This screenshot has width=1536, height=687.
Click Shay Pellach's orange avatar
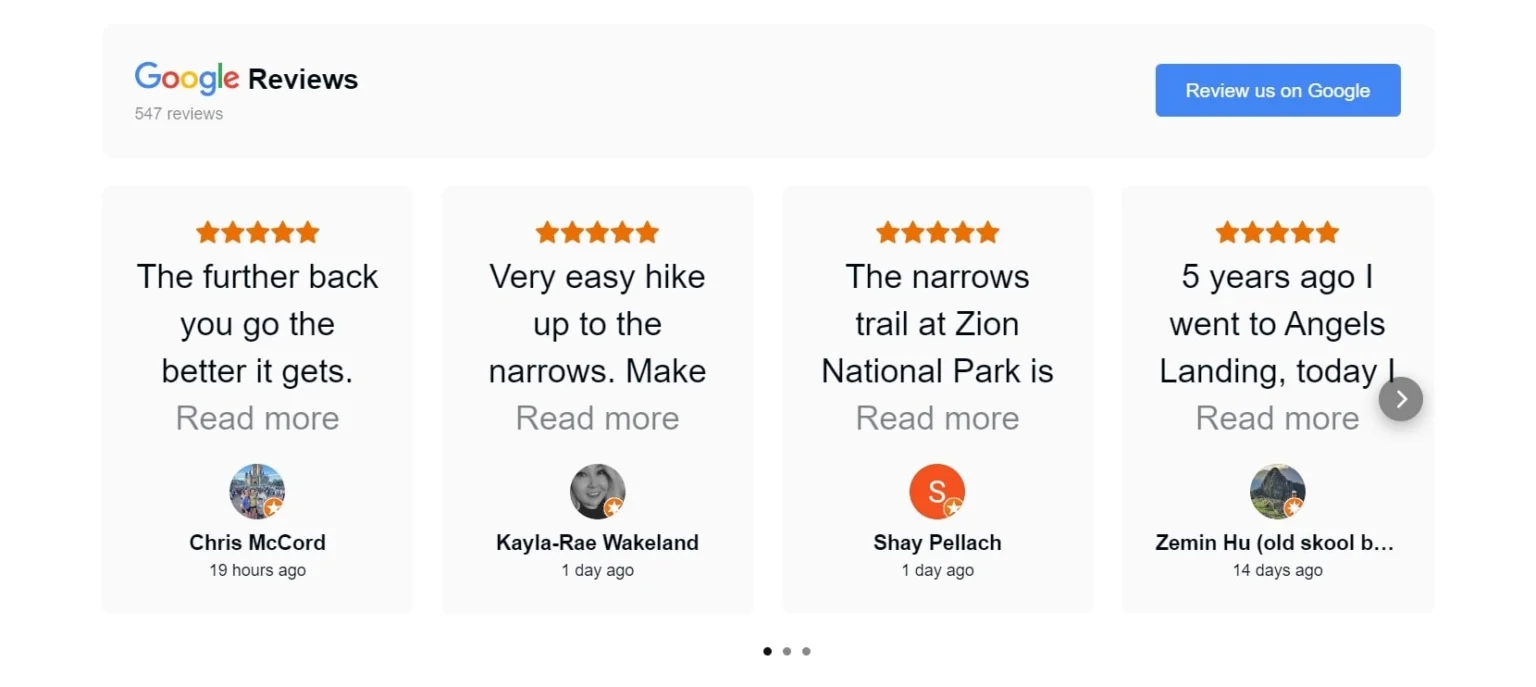[x=937, y=491]
